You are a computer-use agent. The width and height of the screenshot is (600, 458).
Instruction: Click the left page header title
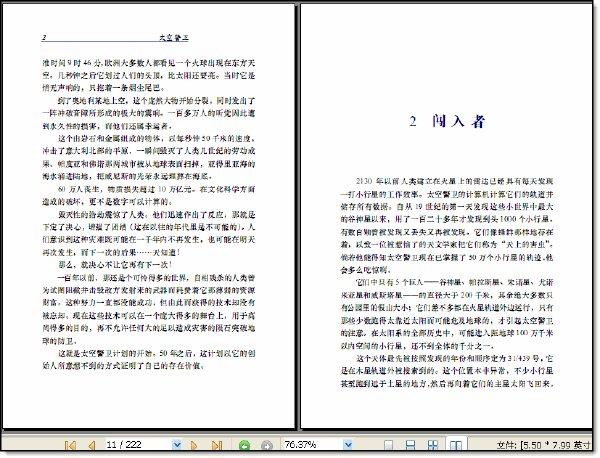click(174, 37)
